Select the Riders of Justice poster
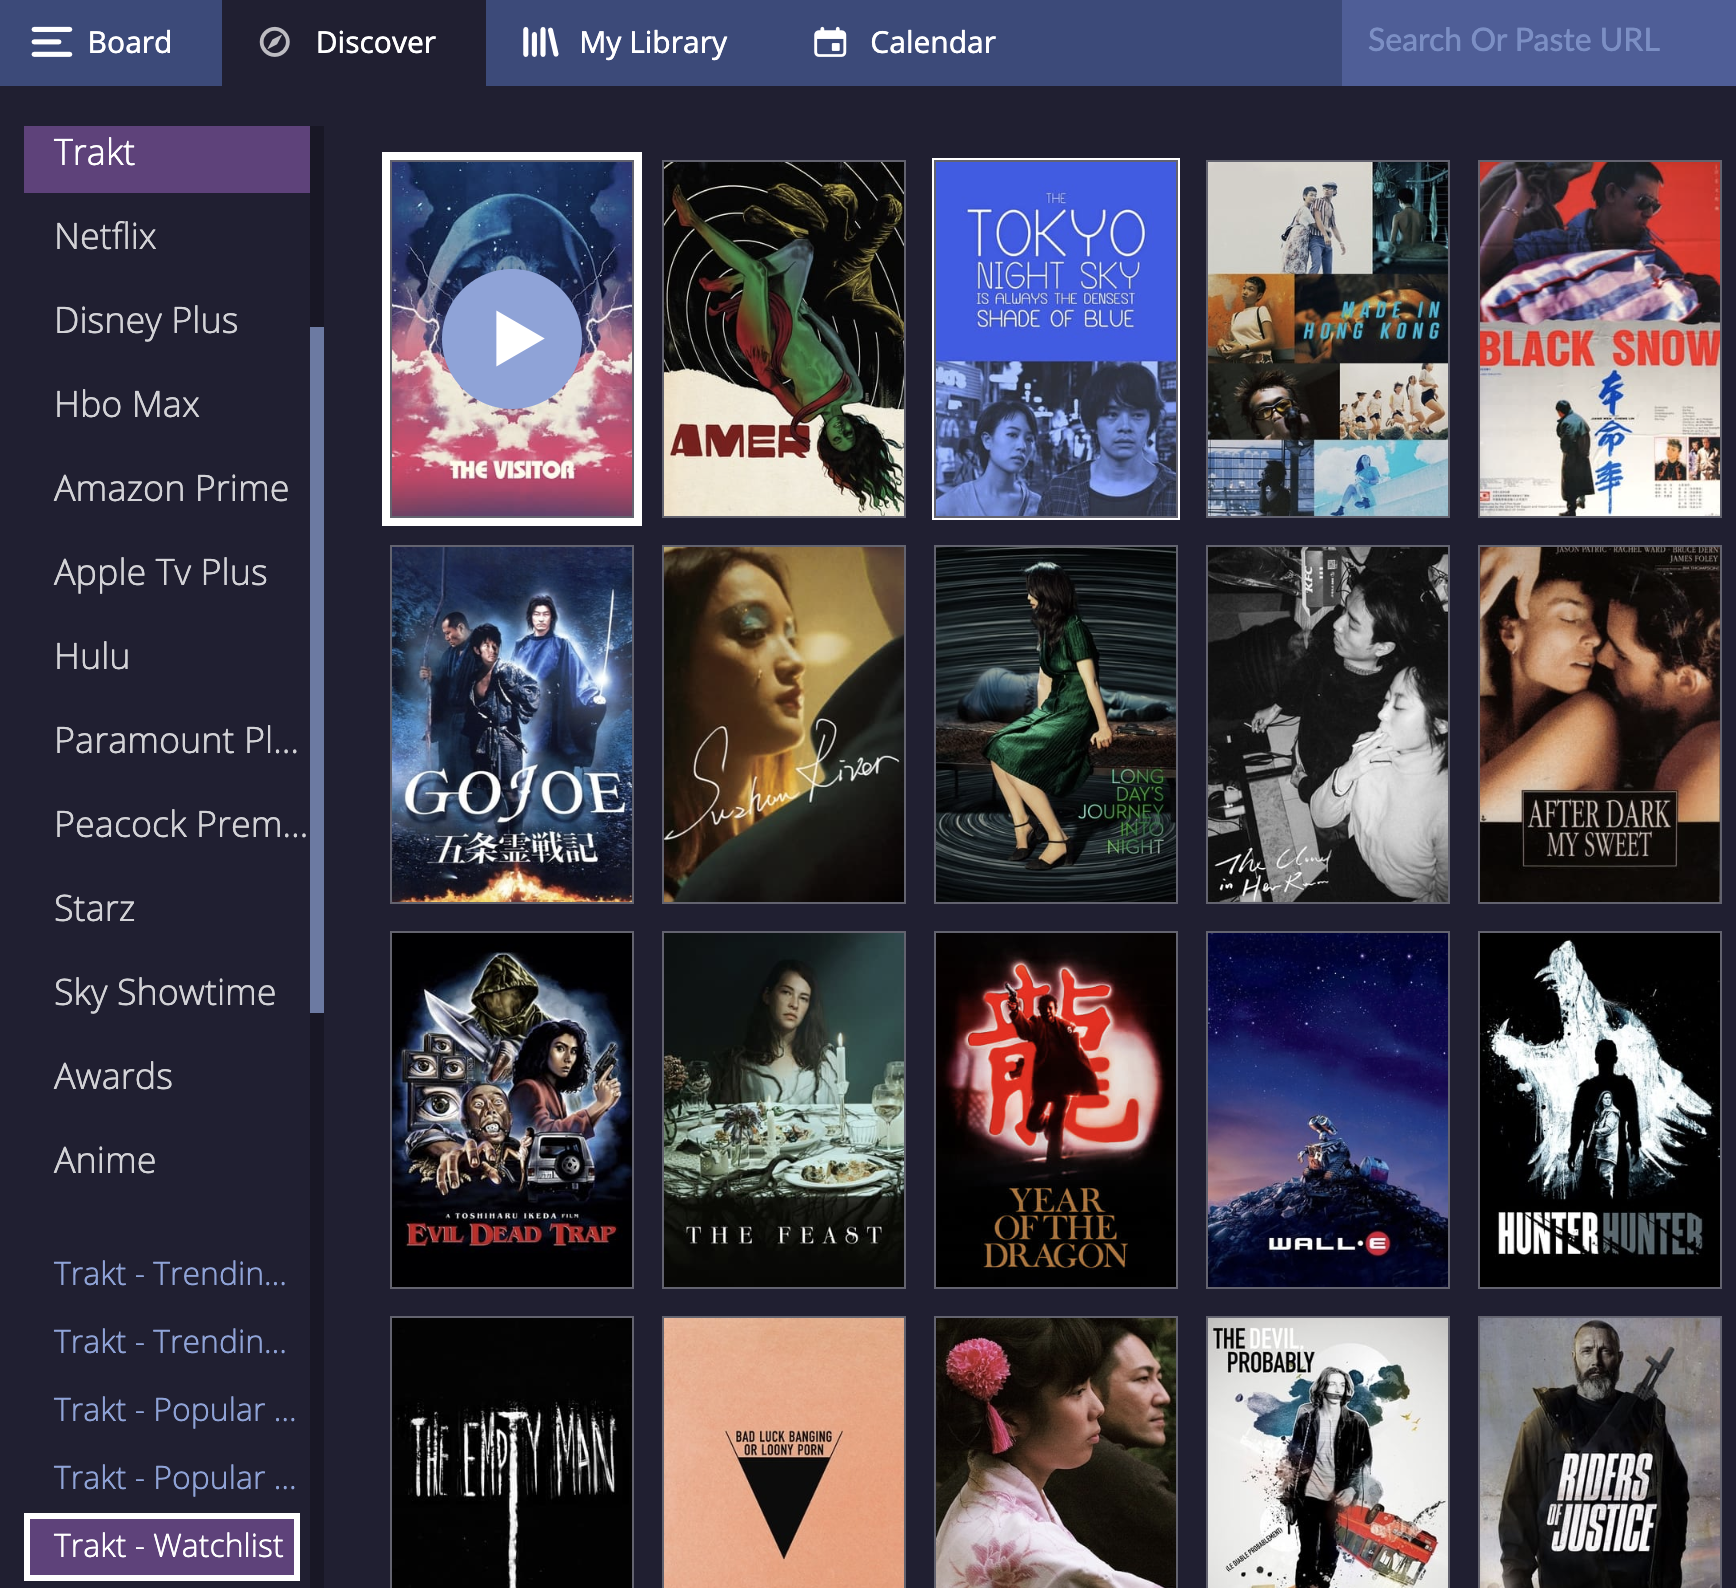The width and height of the screenshot is (1736, 1588). (1600, 1452)
